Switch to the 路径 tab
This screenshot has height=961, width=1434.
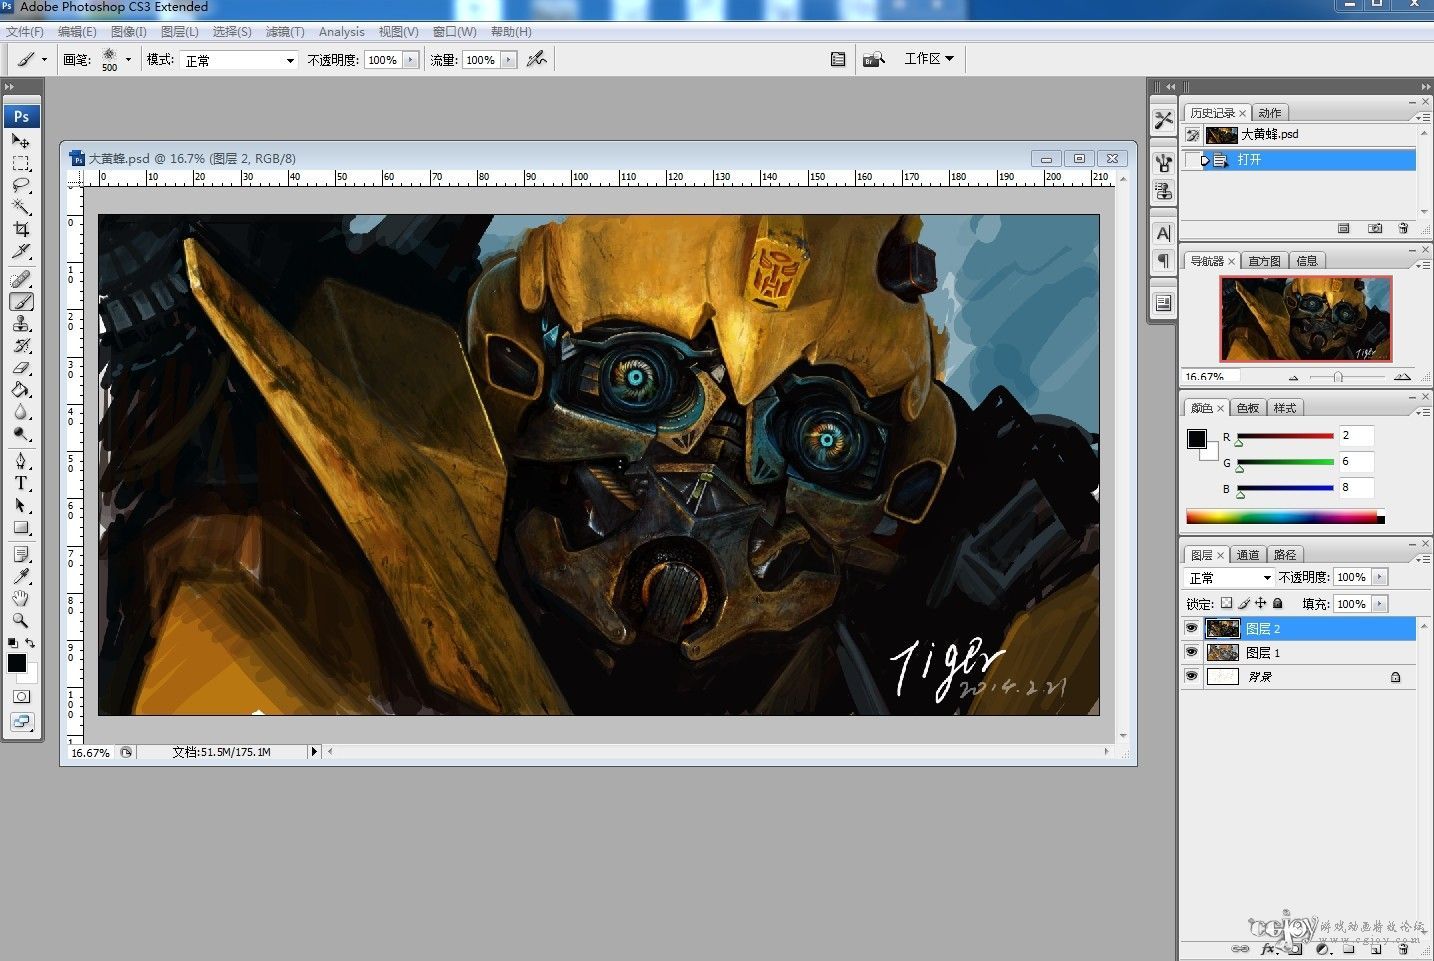[1285, 555]
